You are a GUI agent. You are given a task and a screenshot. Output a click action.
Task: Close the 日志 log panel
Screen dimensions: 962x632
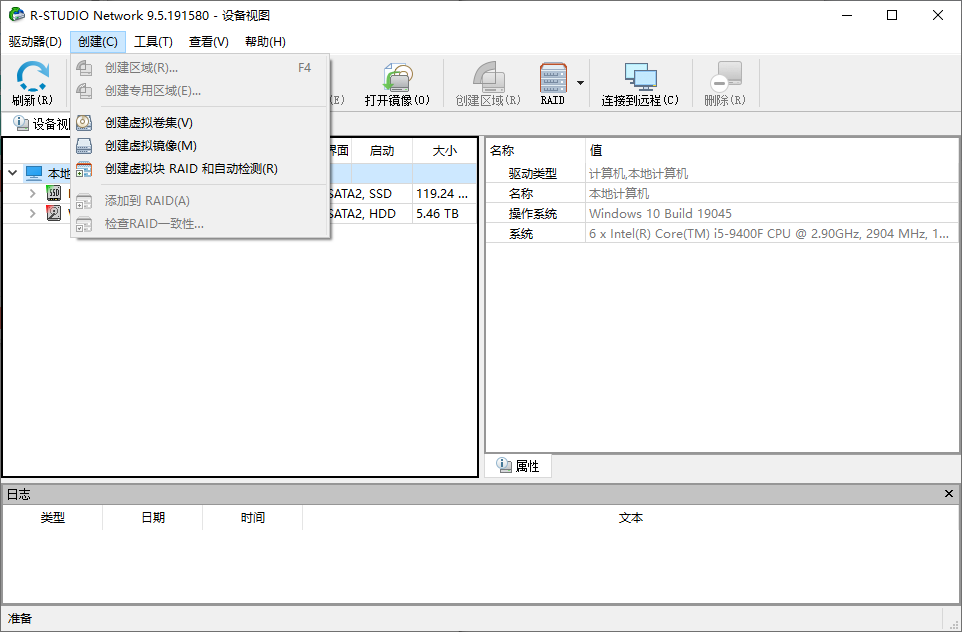point(949,493)
